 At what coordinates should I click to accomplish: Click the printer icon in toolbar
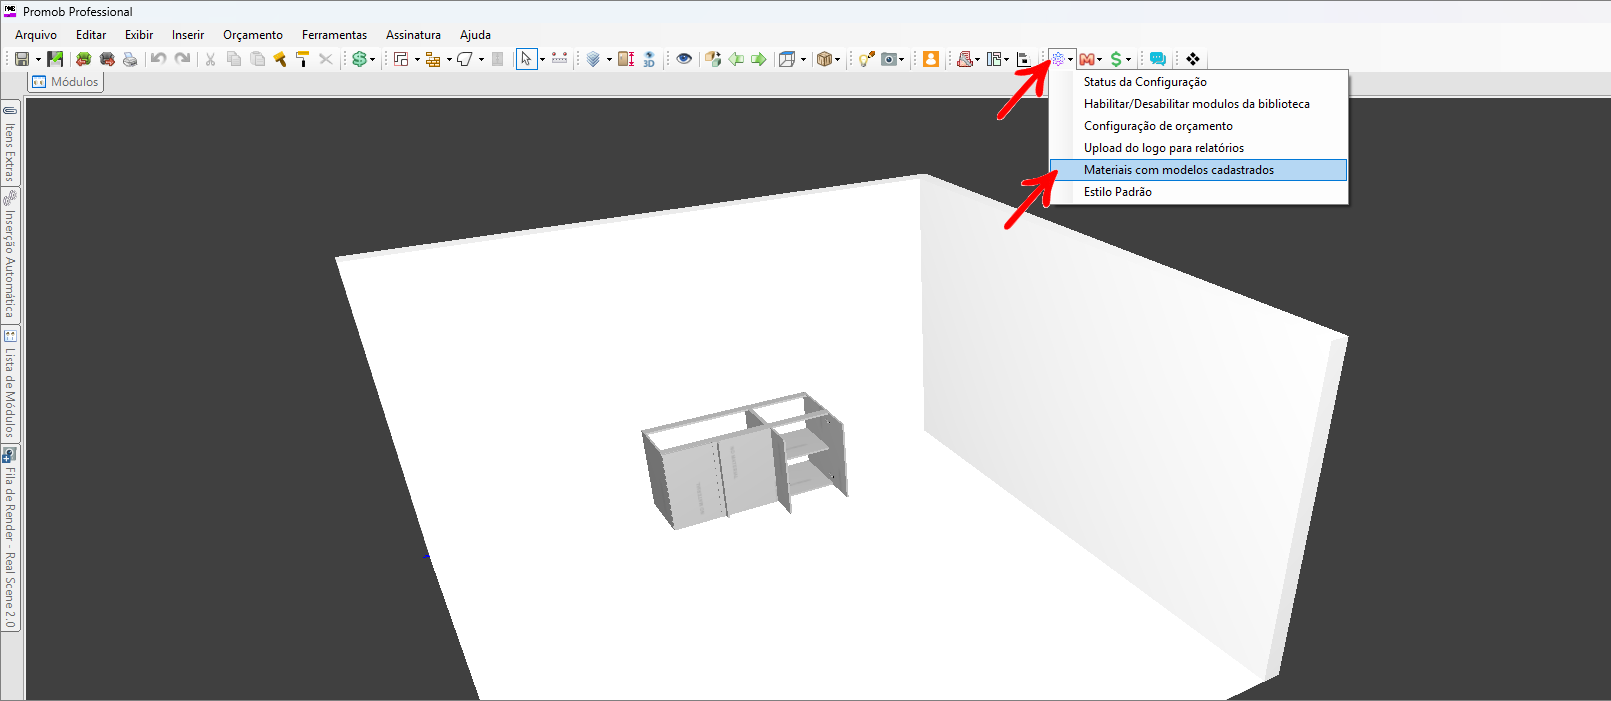click(130, 59)
